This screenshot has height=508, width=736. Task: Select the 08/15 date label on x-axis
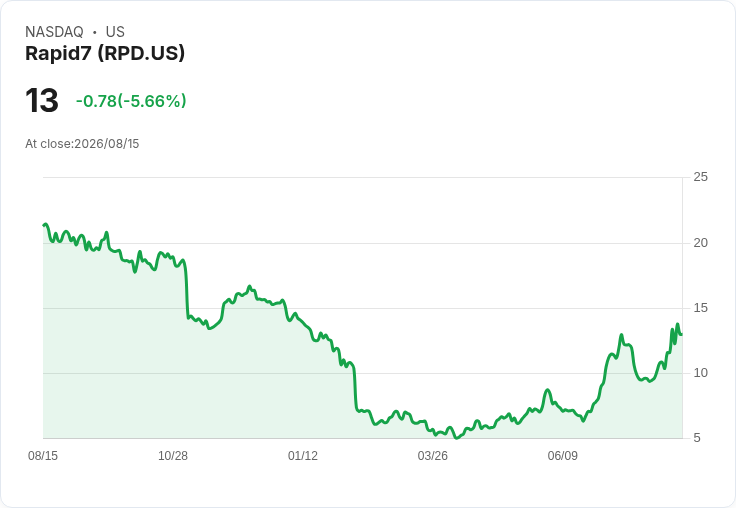(x=43, y=455)
